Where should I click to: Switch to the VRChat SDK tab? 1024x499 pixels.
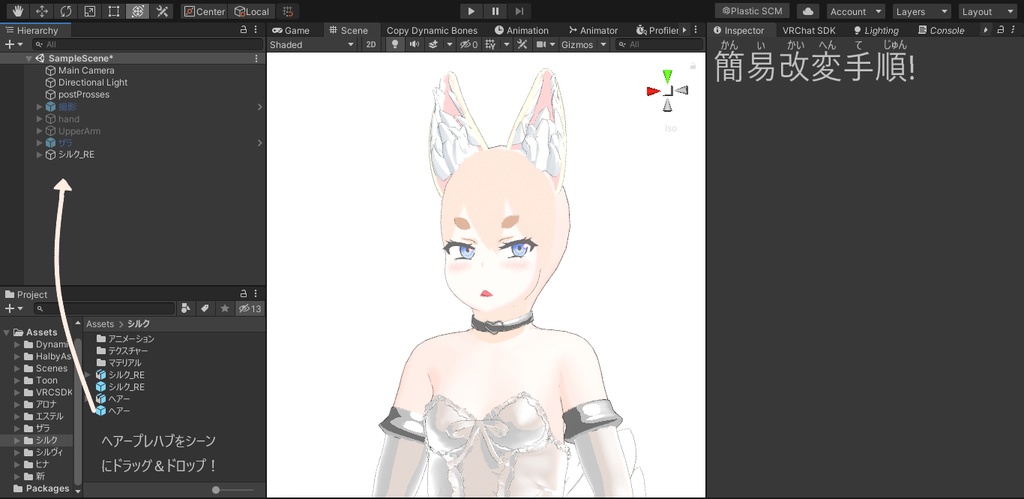click(x=808, y=30)
